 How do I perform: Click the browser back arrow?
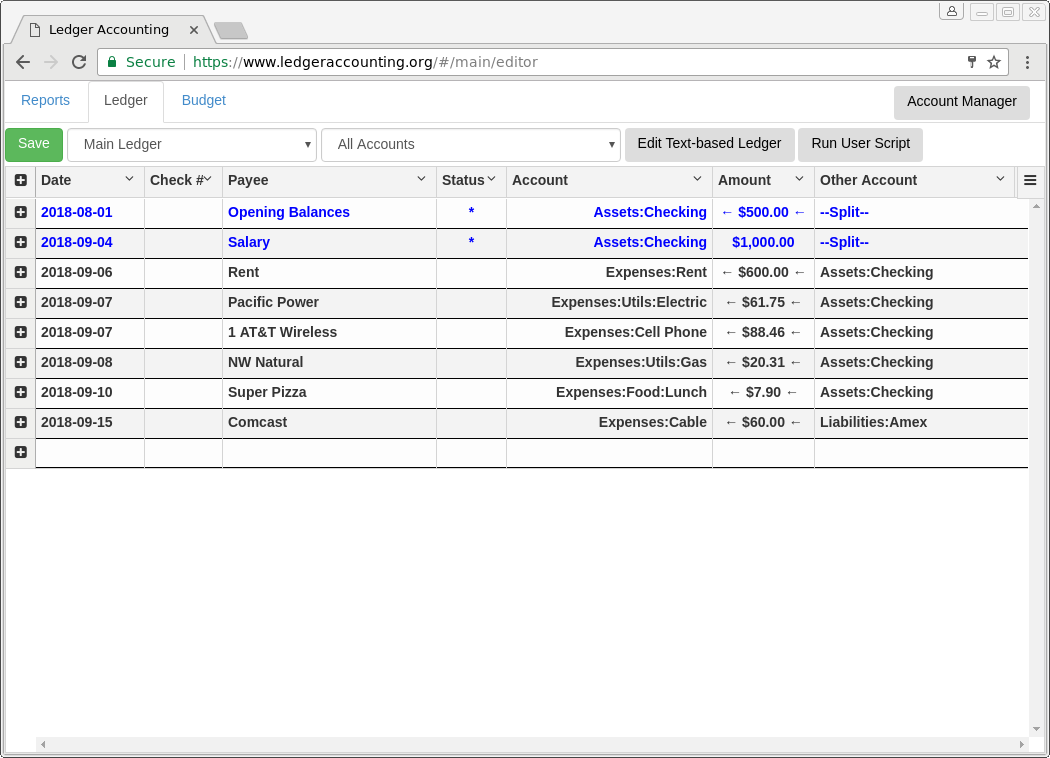23,62
